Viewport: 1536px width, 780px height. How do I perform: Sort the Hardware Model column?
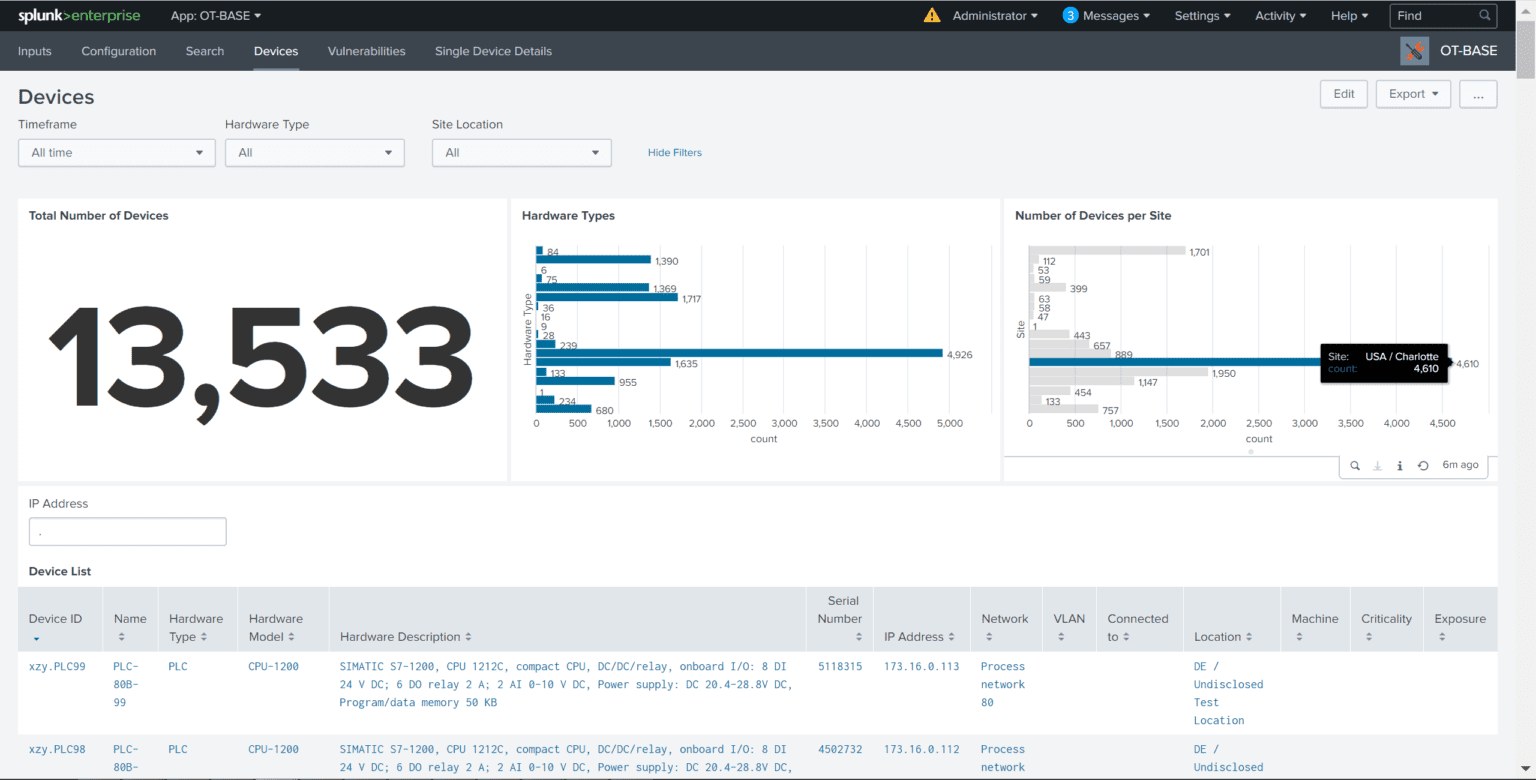(x=292, y=637)
